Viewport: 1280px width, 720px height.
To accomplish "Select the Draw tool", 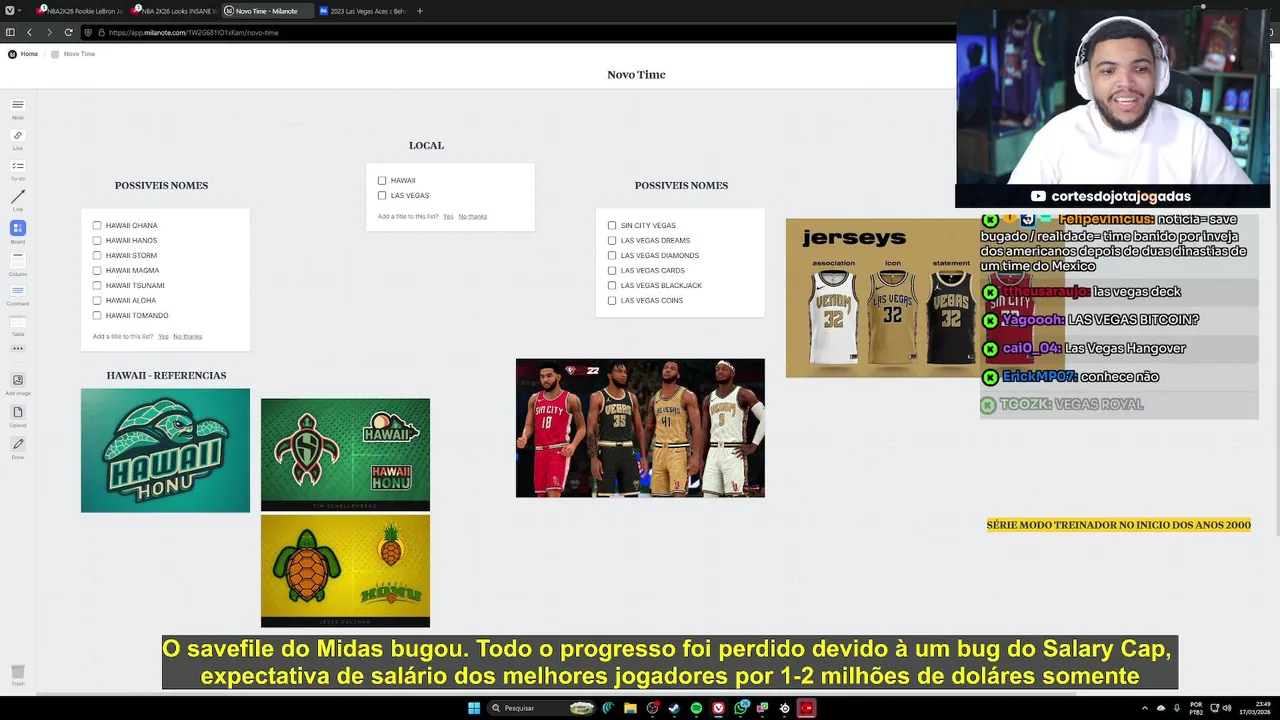I will click(x=18, y=447).
